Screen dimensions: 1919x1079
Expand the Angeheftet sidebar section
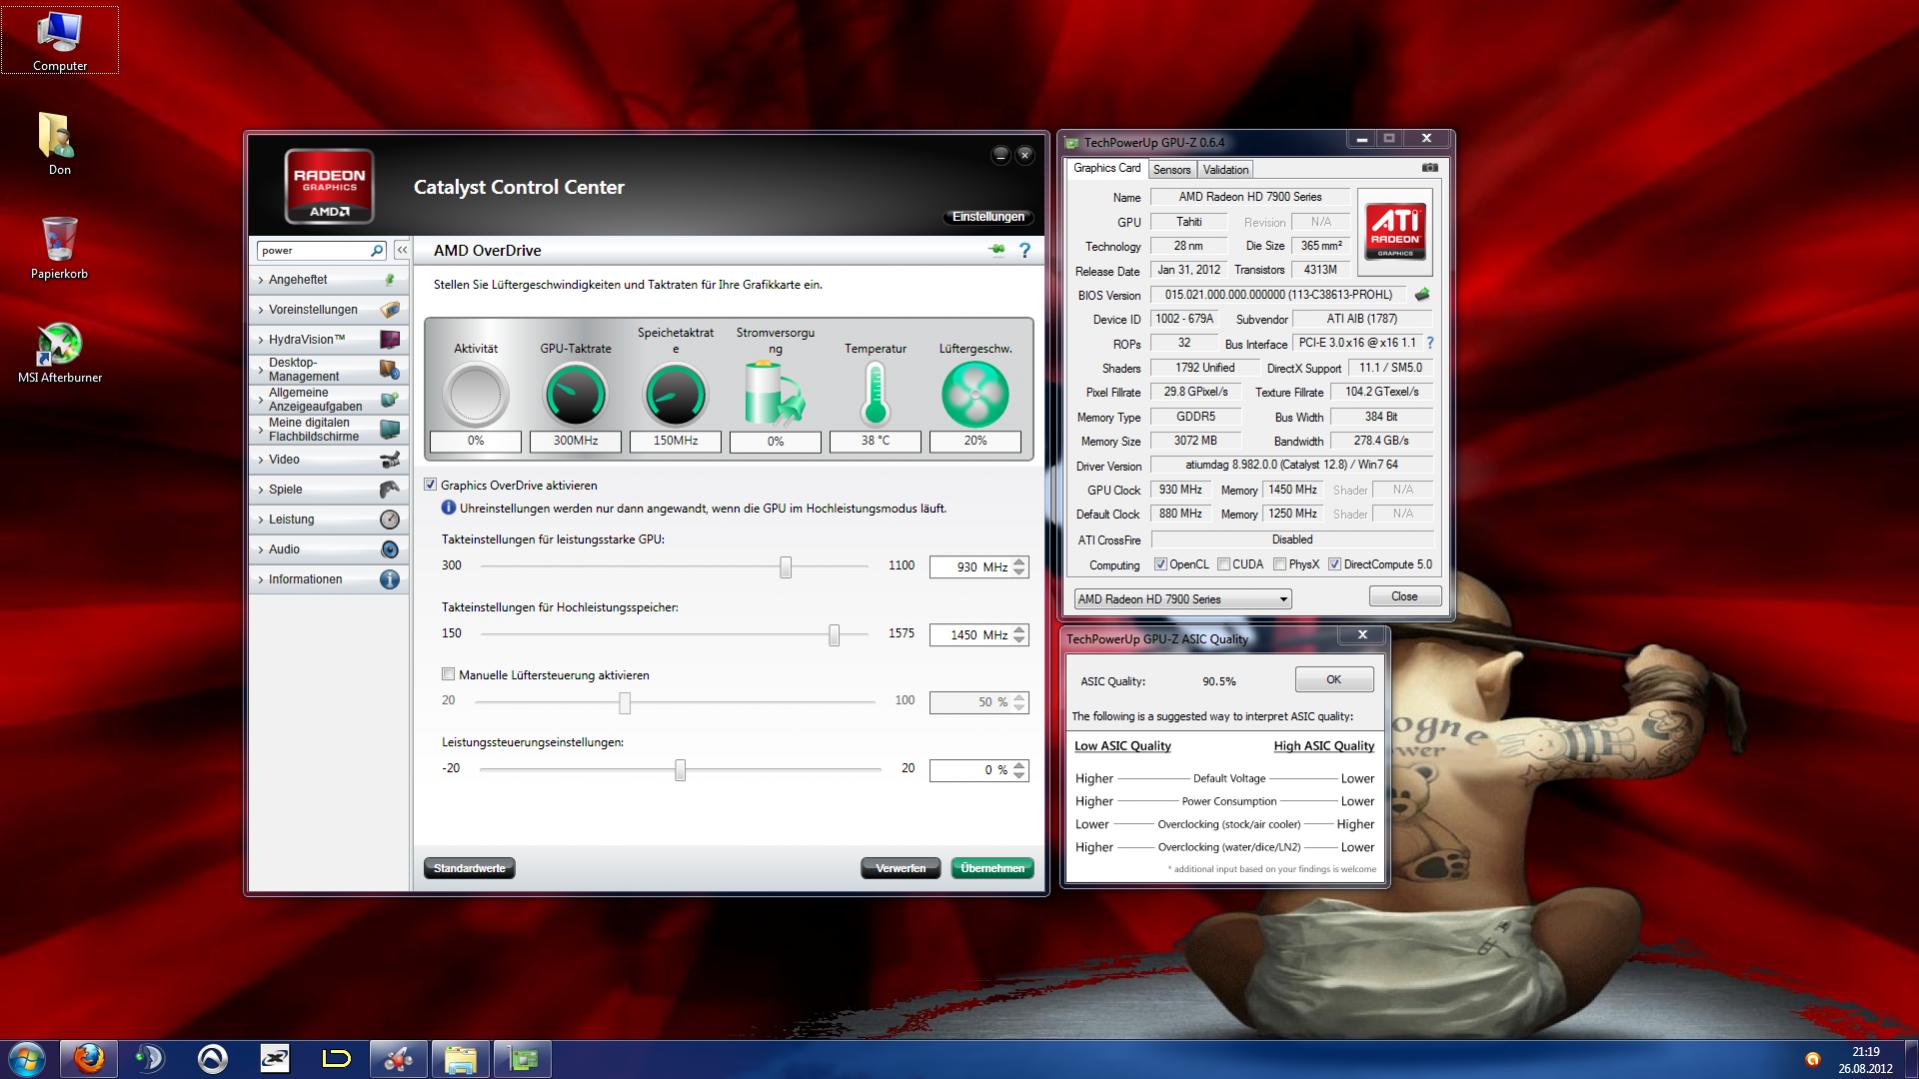329,280
